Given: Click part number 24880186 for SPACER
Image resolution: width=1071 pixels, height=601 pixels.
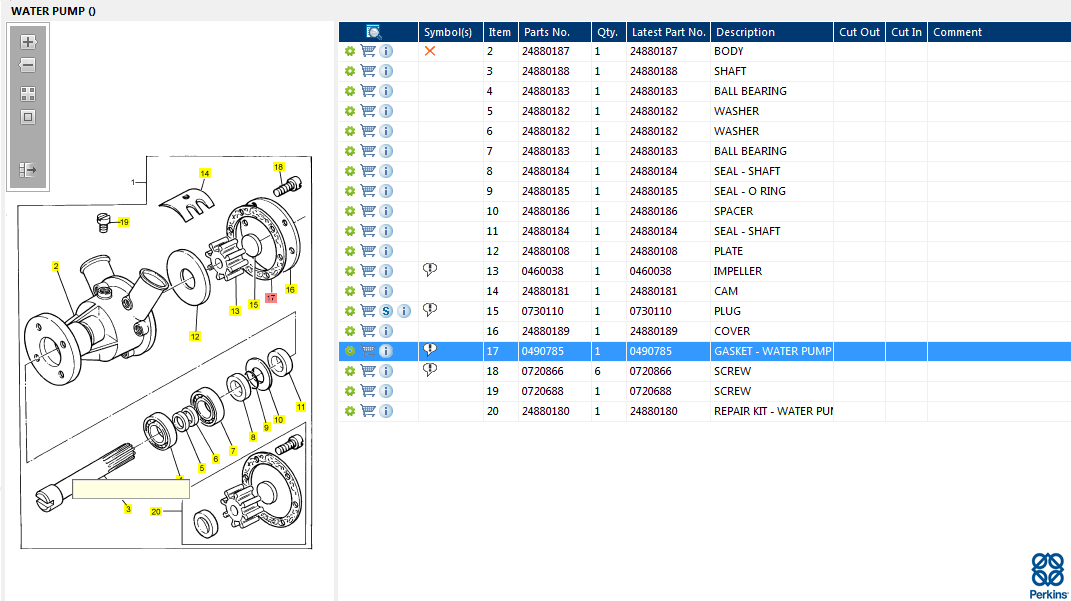Looking at the screenshot, I should [x=546, y=211].
